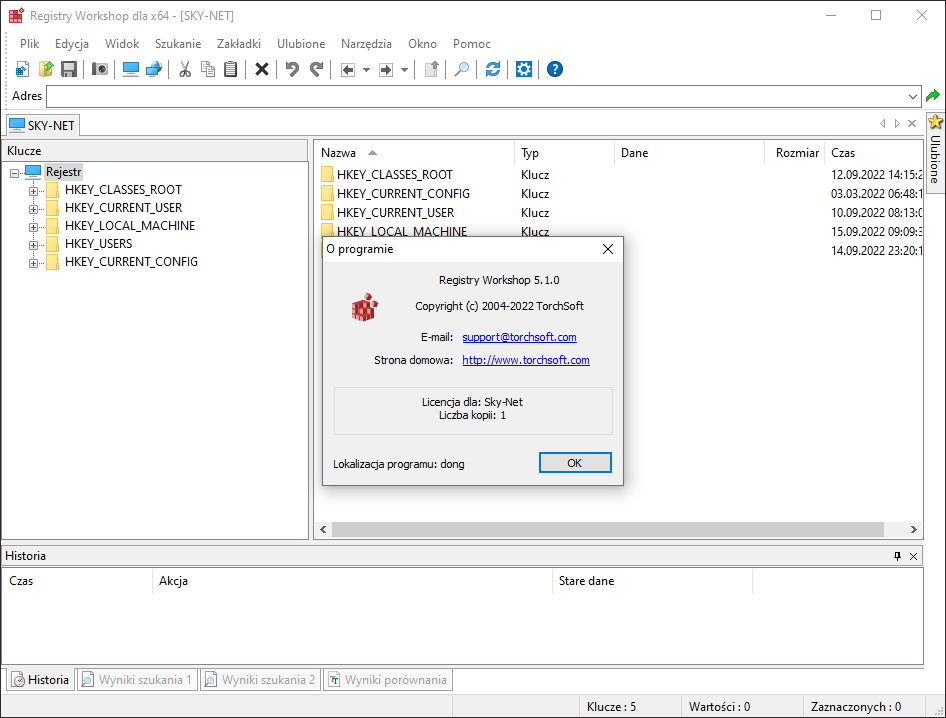The width and height of the screenshot is (946, 718).
Task: Open options via gear icon
Action: (524, 69)
